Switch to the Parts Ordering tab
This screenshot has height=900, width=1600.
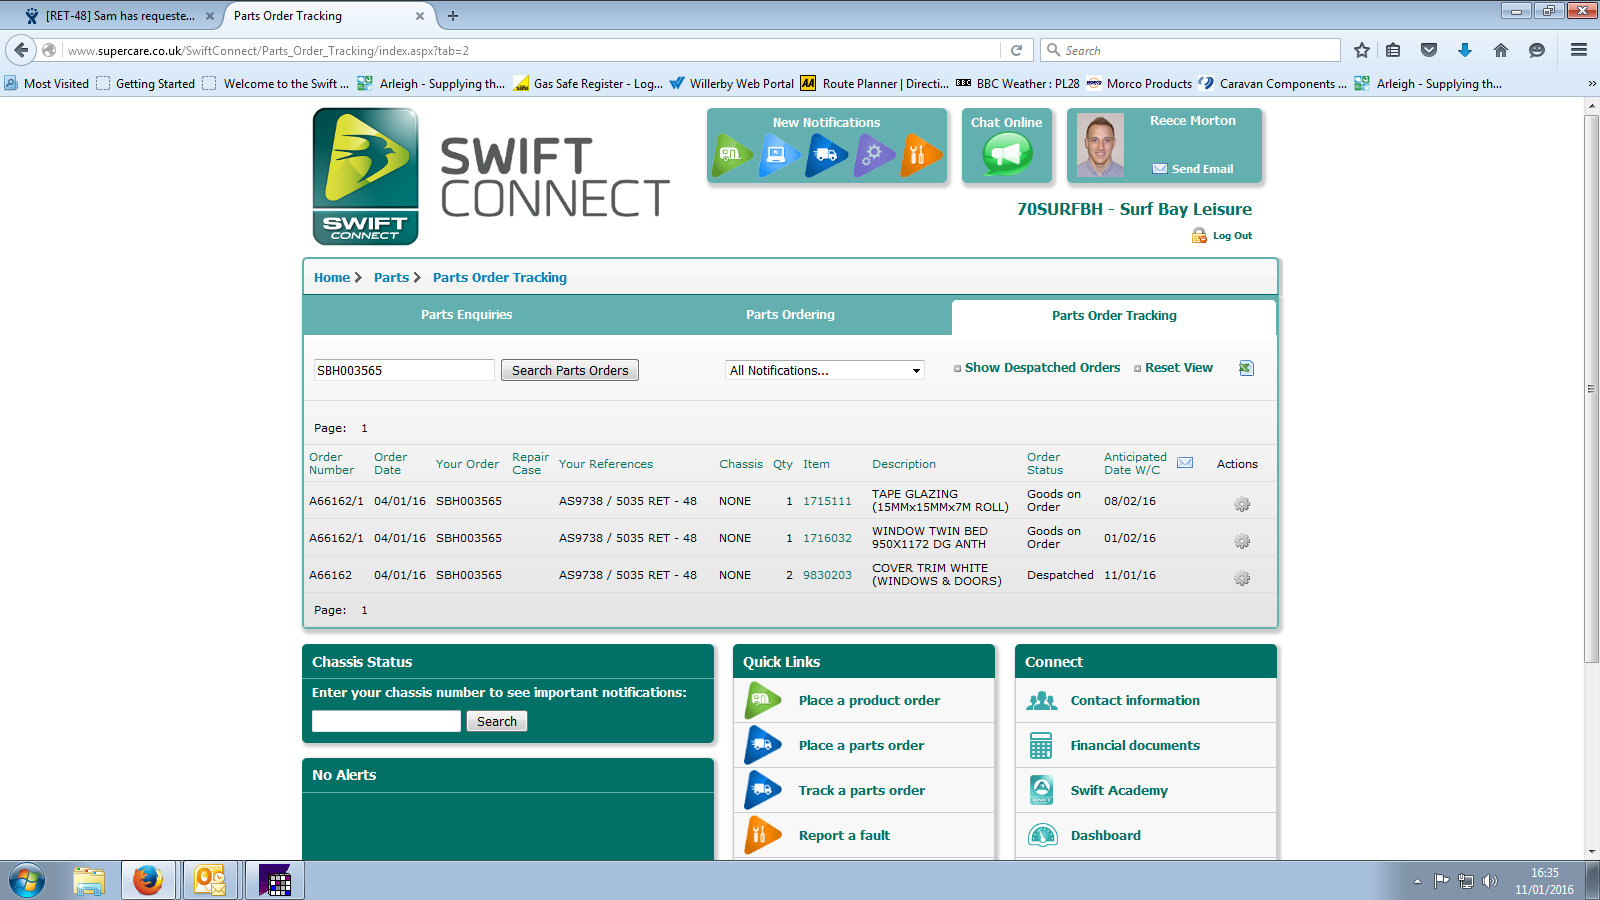(790, 315)
